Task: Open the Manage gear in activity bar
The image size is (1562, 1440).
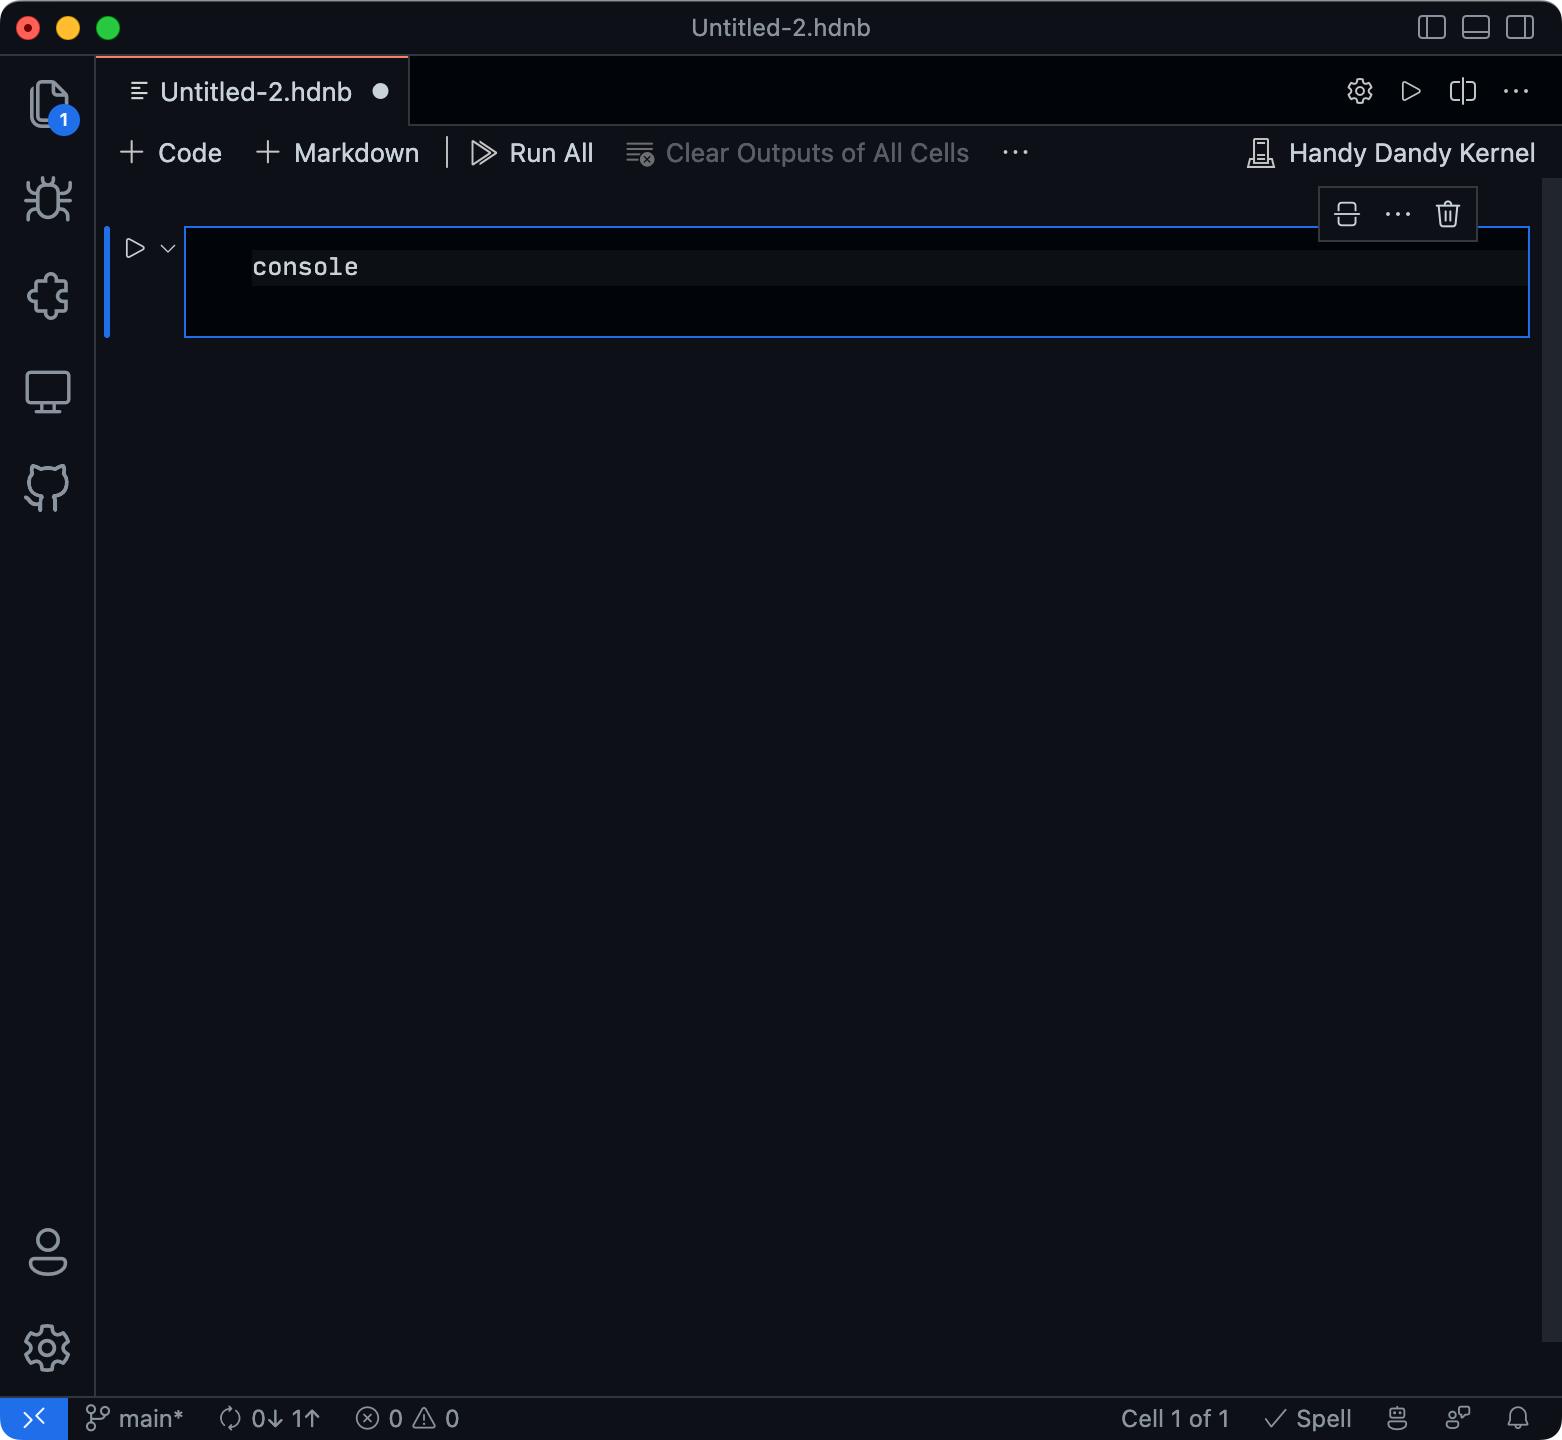Action: [x=48, y=1348]
